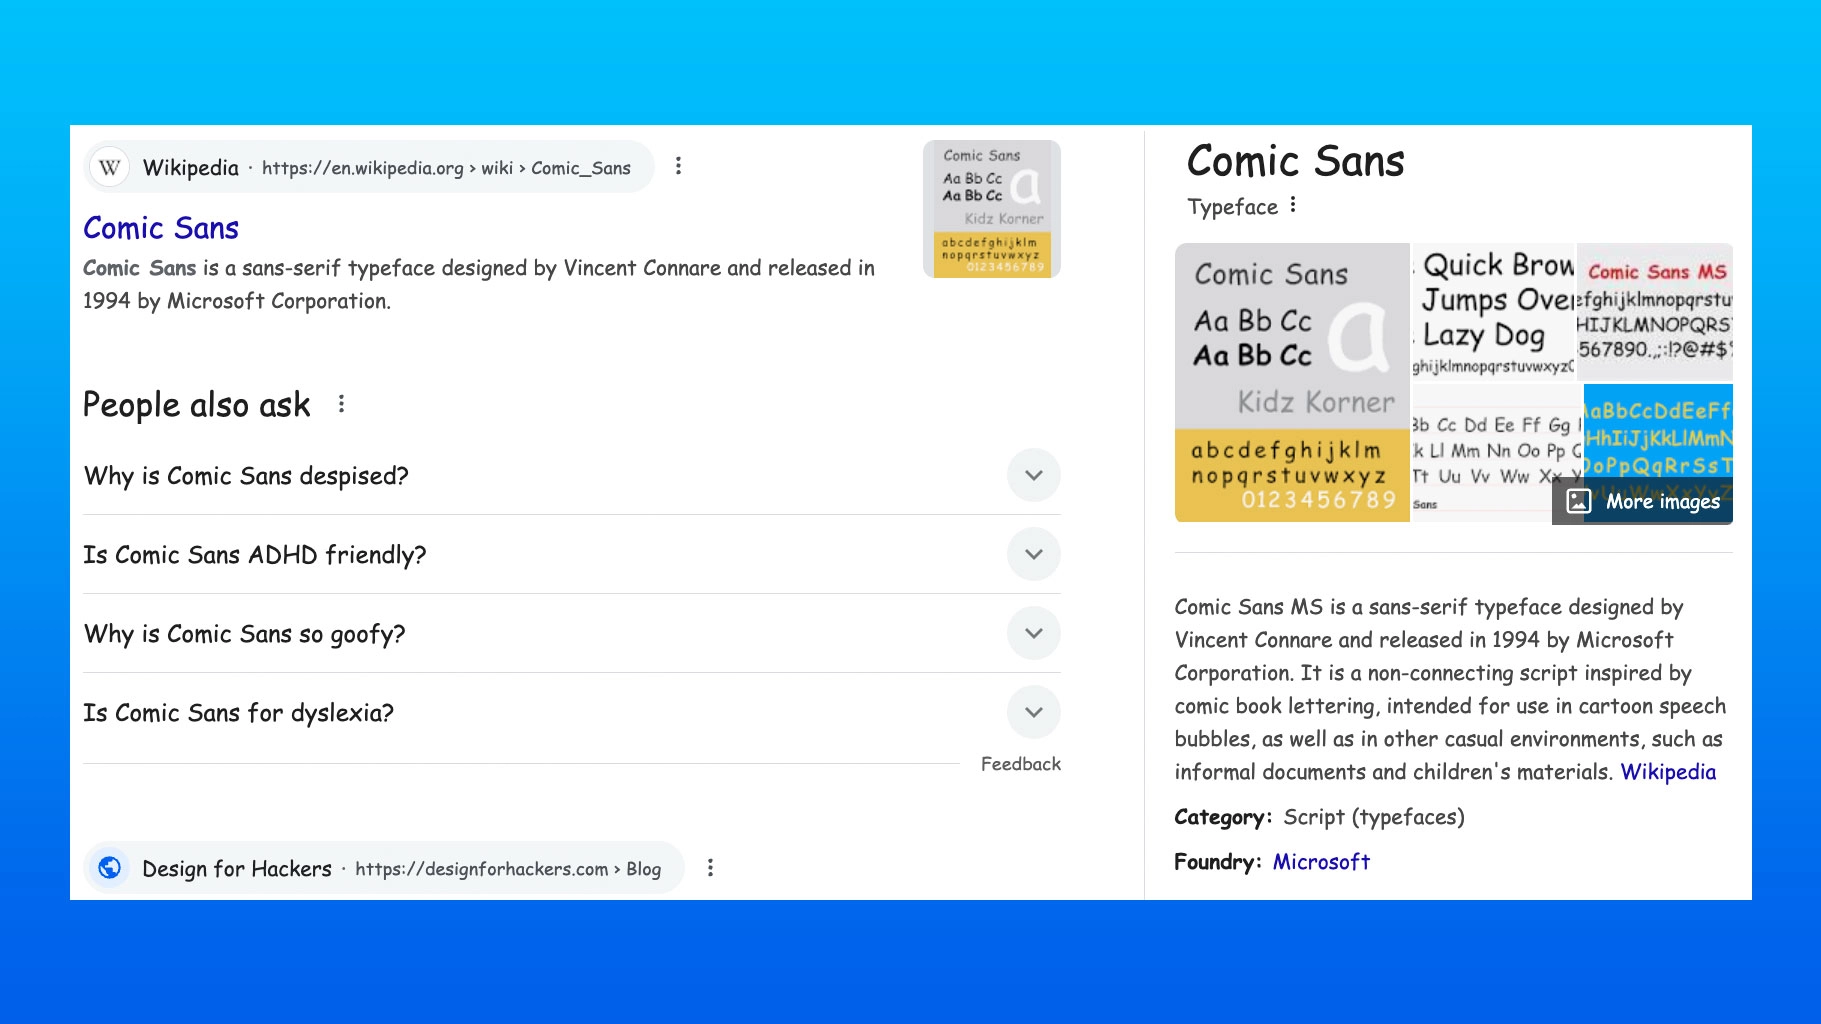This screenshot has width=1821, height=1024.
Task: Open the red Comic Sans MS specimen image
Action: (1655, 312)
